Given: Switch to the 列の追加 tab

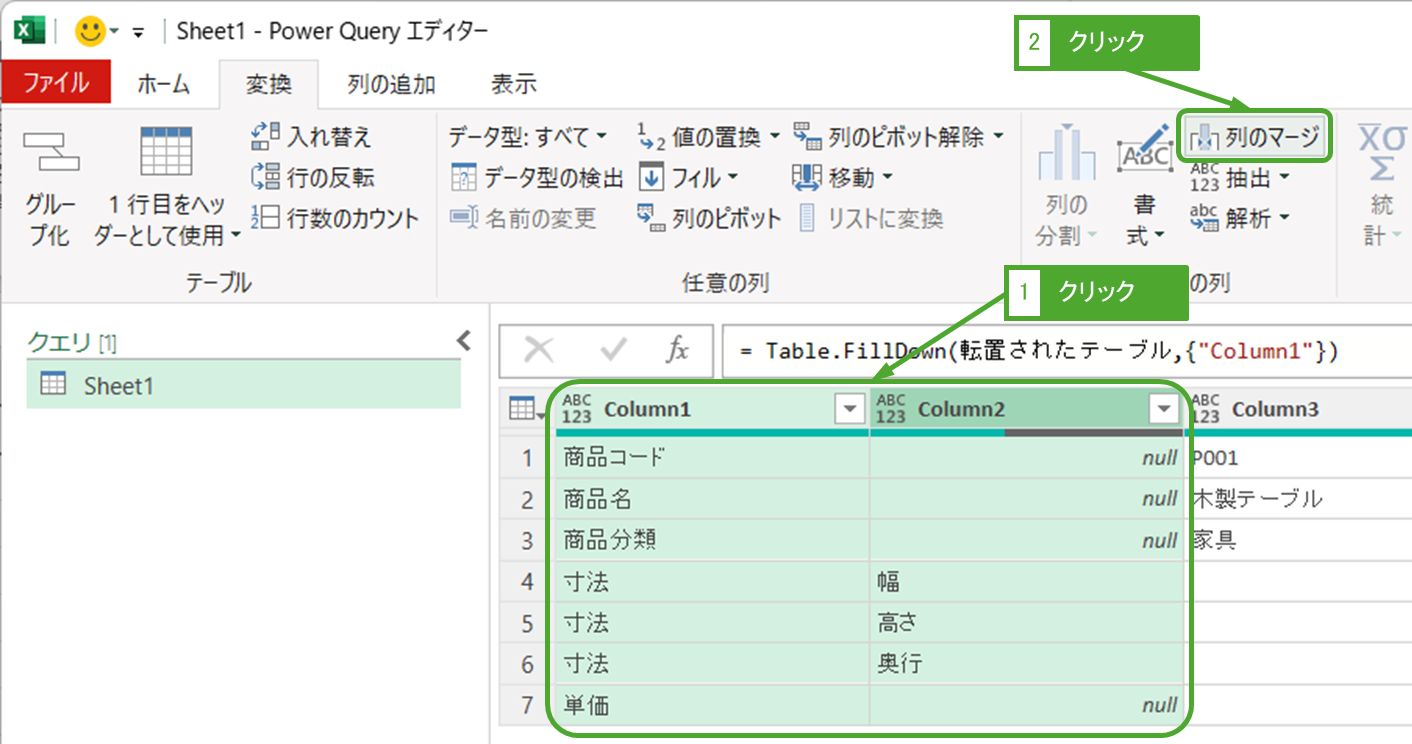Looking at the screenshot, I should tap(391, 84).
